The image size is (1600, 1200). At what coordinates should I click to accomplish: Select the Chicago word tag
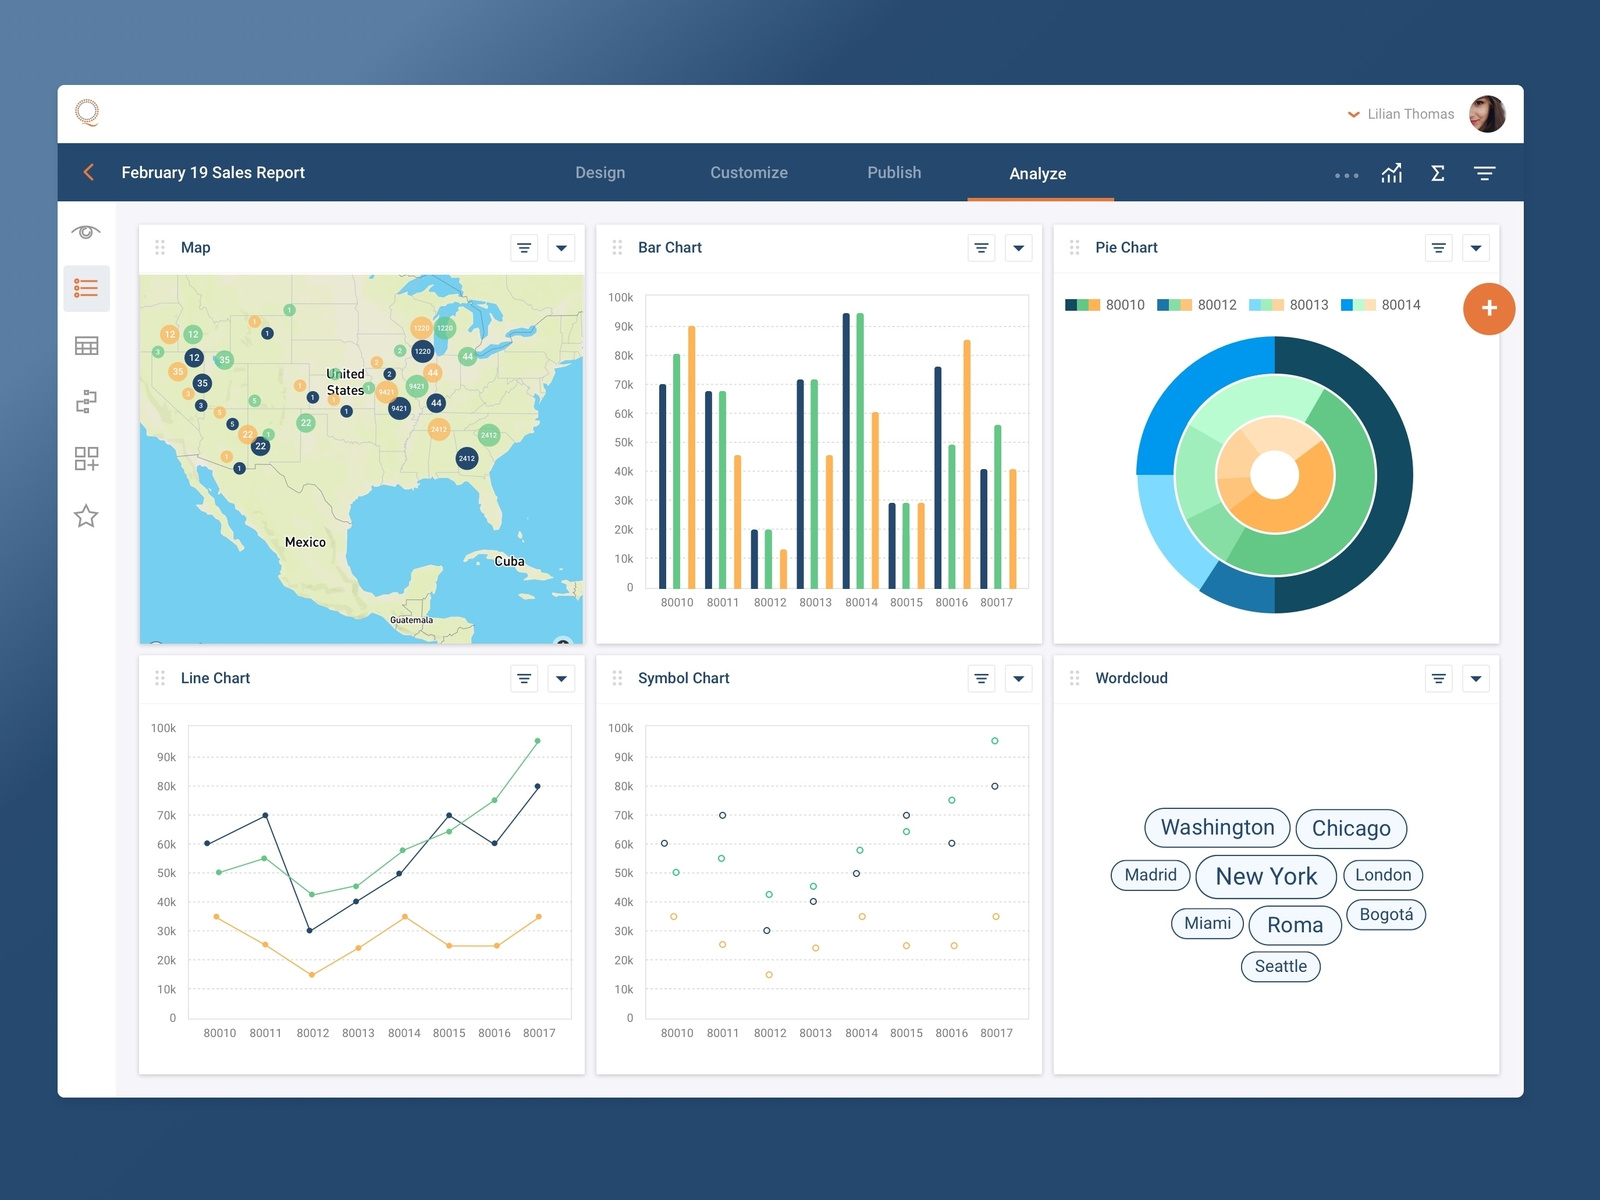(1351, 828)
